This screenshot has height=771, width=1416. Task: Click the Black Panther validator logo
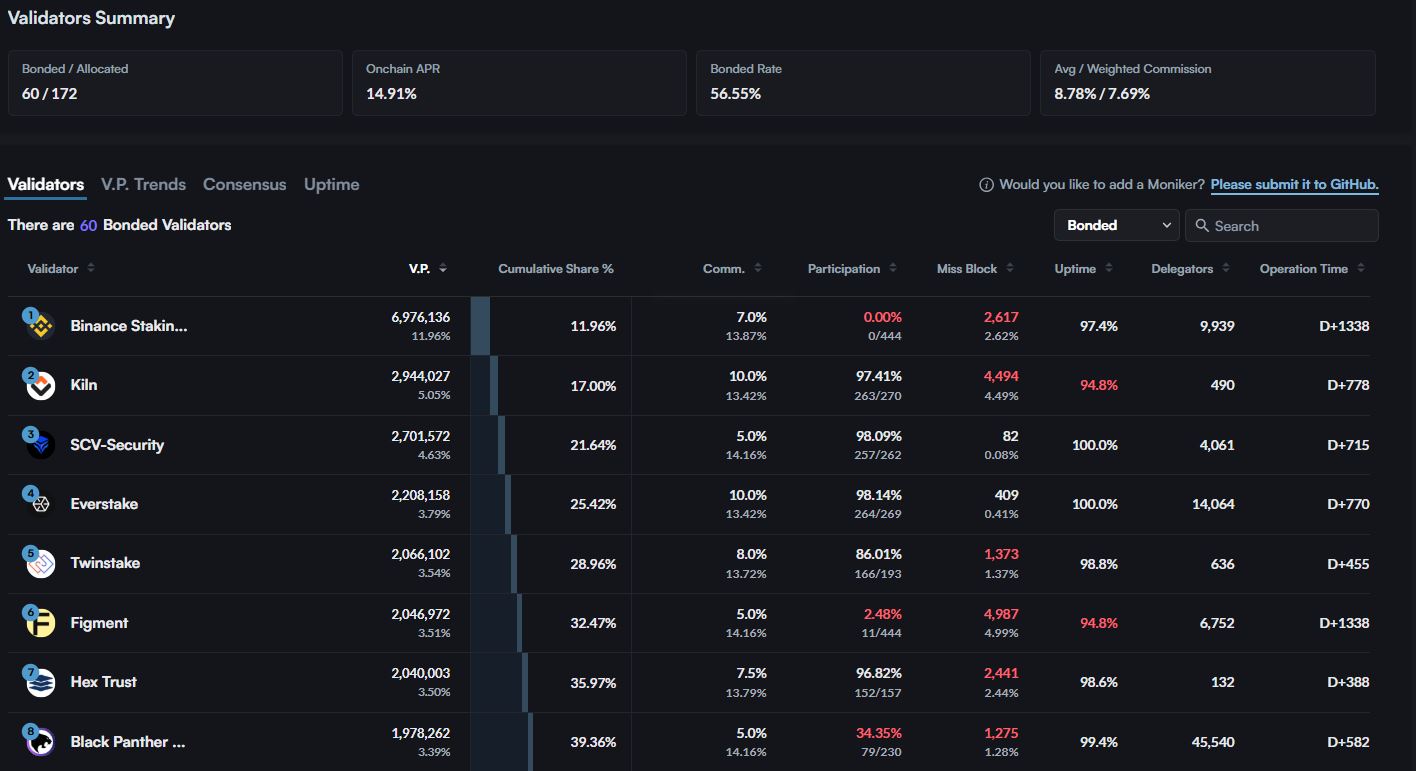point(41,742)
